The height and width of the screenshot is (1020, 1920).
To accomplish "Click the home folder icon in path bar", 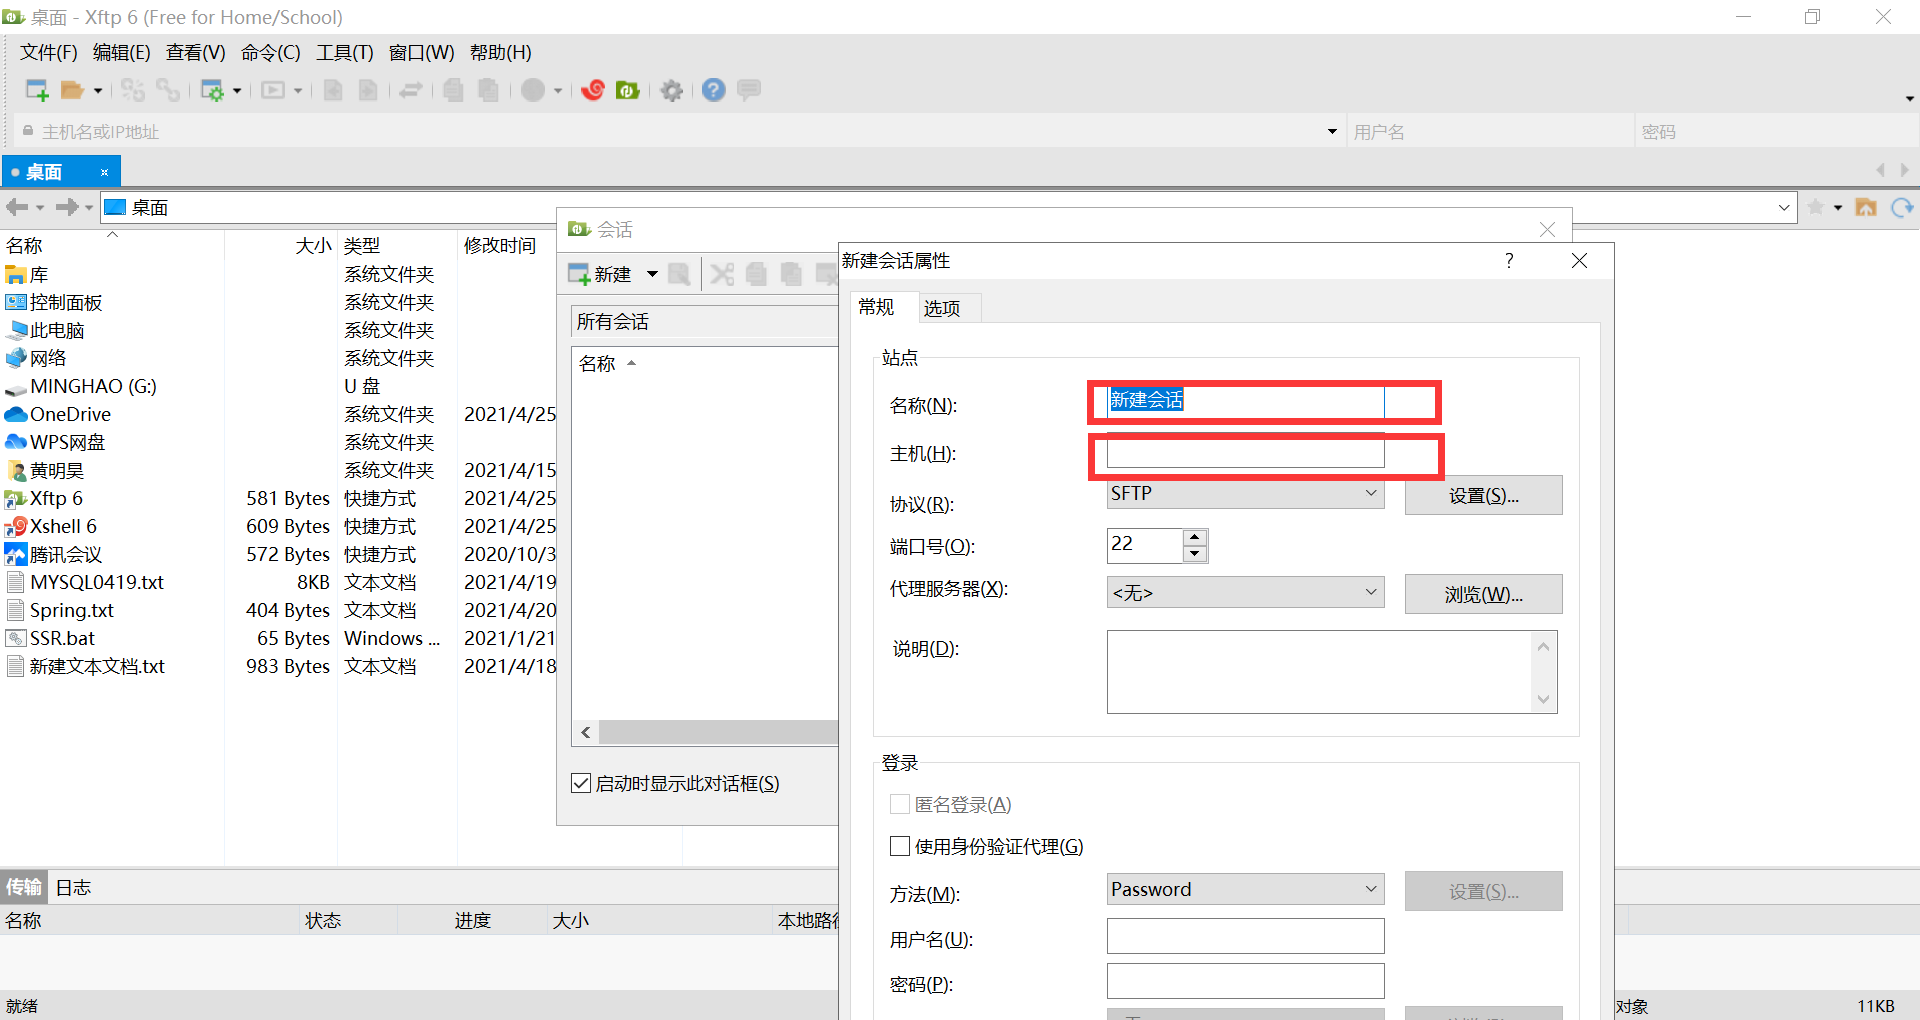I will coord(1866,207).
